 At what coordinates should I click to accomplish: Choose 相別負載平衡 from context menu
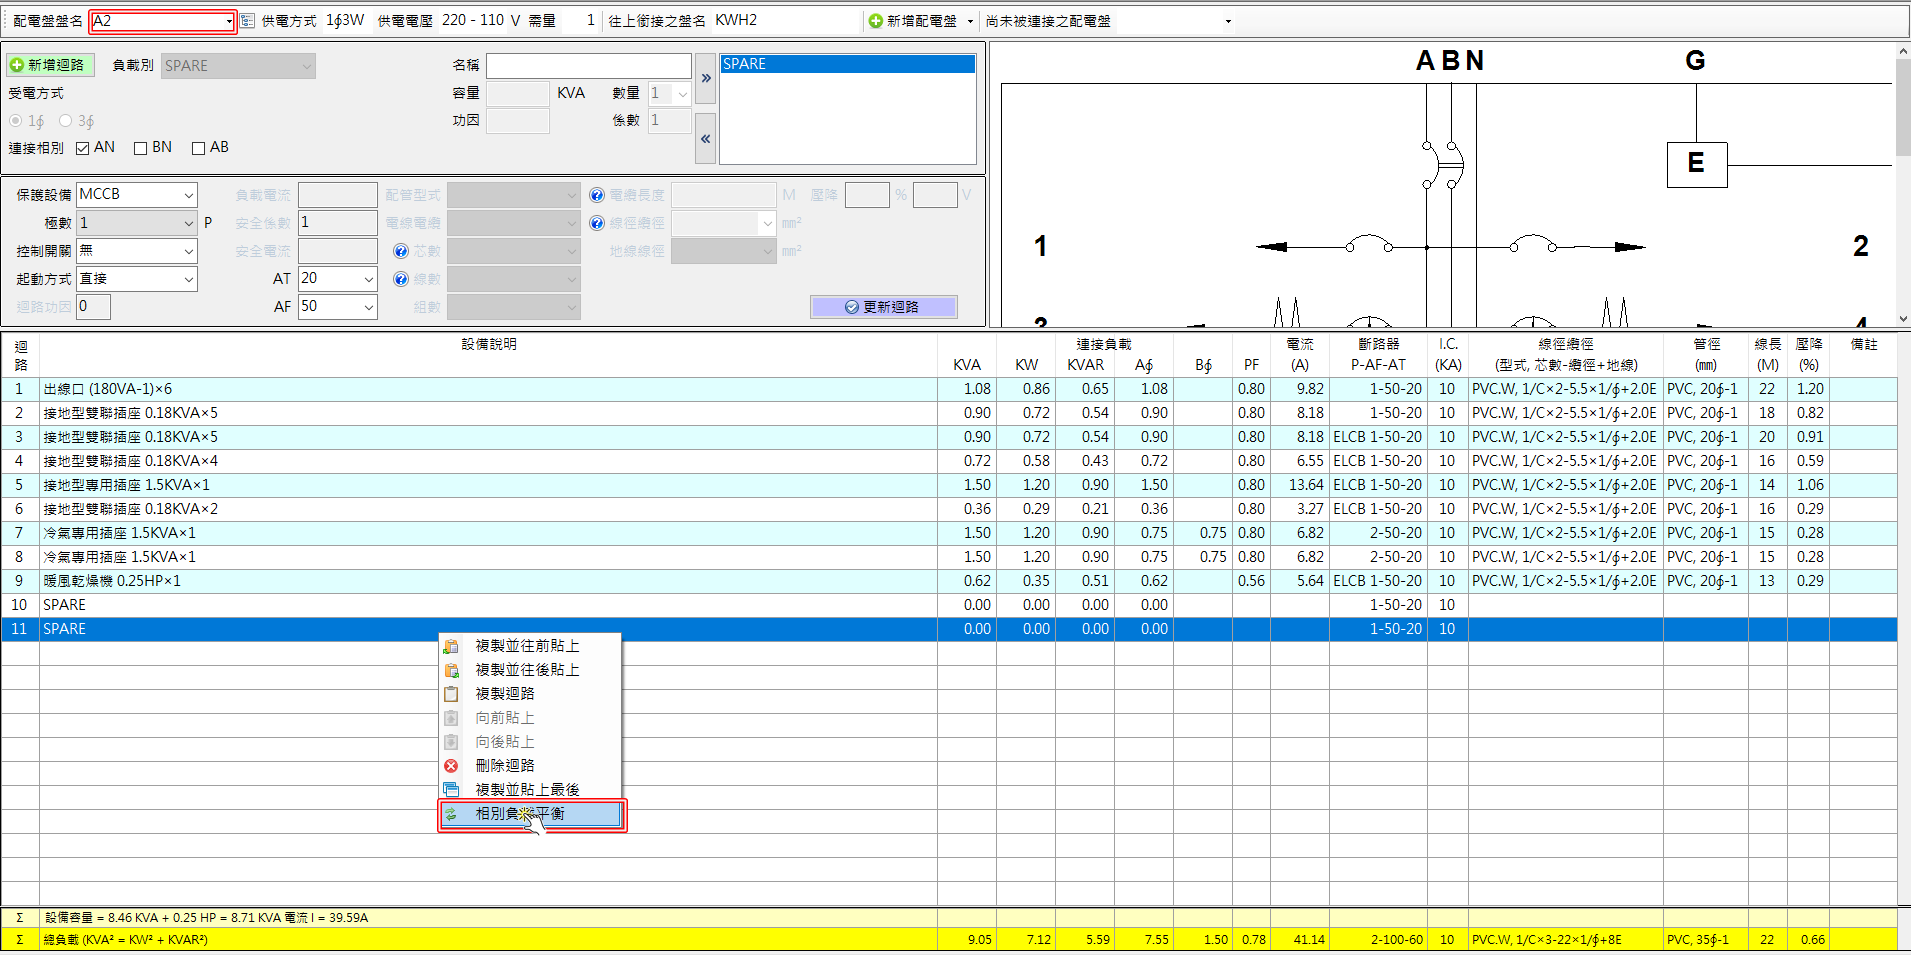pos(532,814)
